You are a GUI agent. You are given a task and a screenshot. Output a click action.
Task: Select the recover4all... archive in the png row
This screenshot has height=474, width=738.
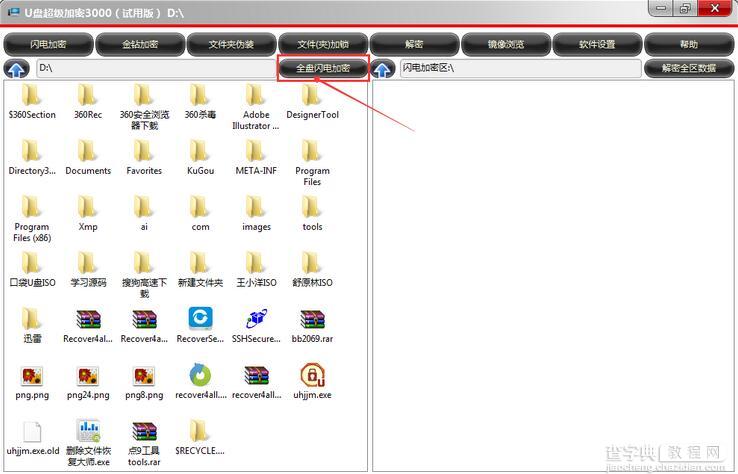tap(256, 382)
